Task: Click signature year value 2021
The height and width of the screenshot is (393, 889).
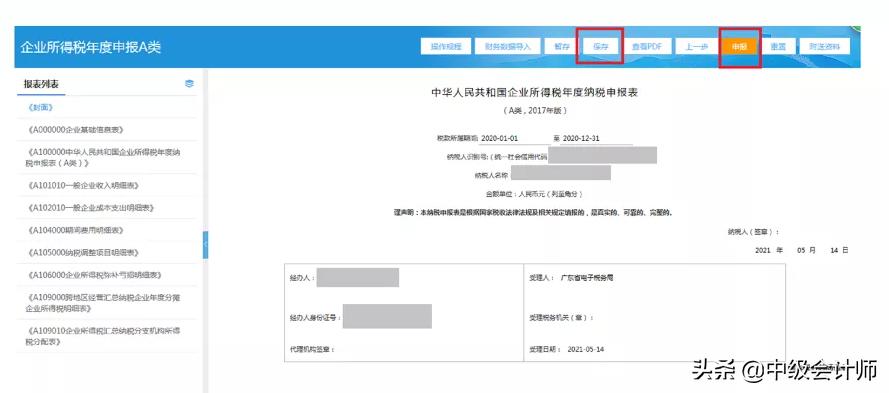Action: coord(764,250)
